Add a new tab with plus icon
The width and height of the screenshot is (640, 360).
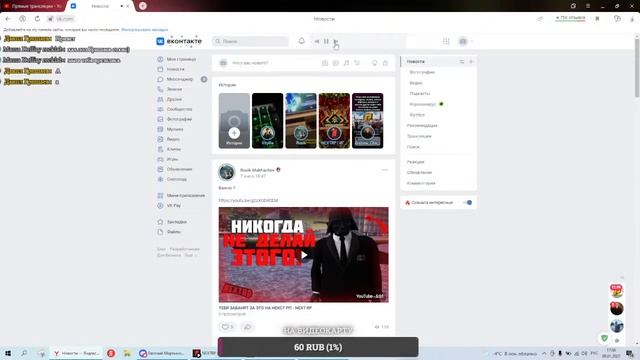[x=471, y=62]
